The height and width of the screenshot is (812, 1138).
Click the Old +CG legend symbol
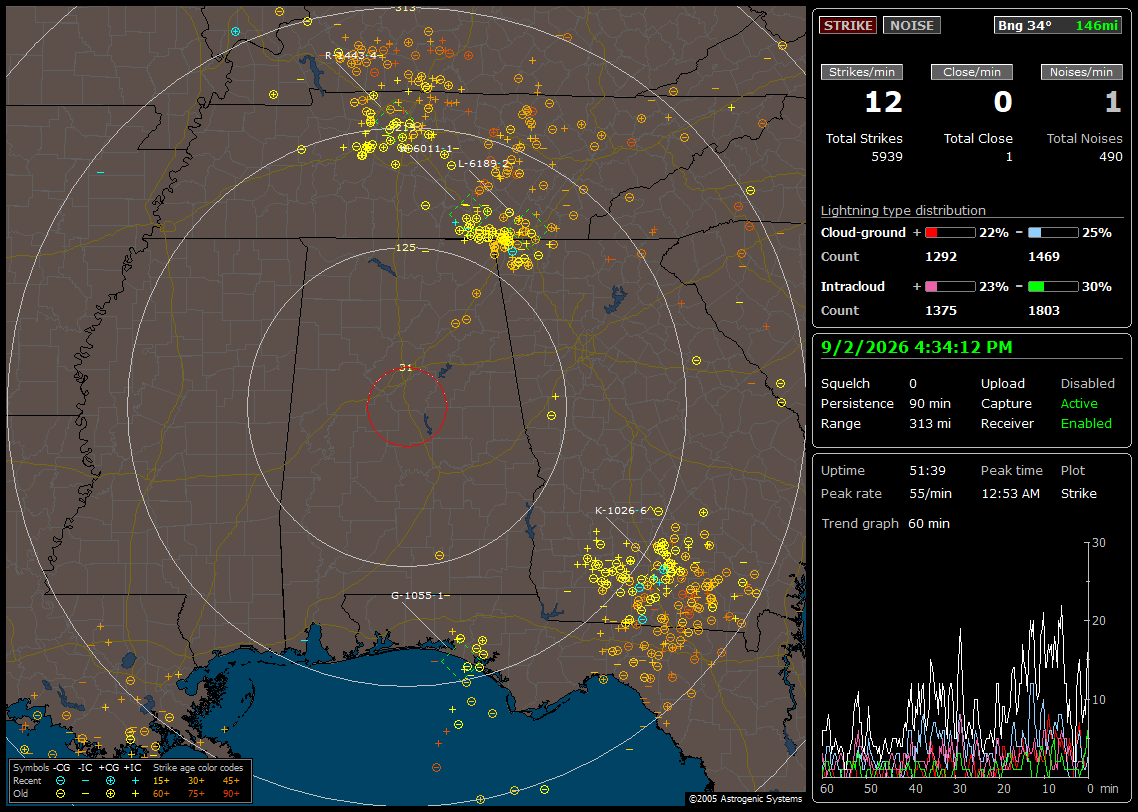(x=110, y=794)
